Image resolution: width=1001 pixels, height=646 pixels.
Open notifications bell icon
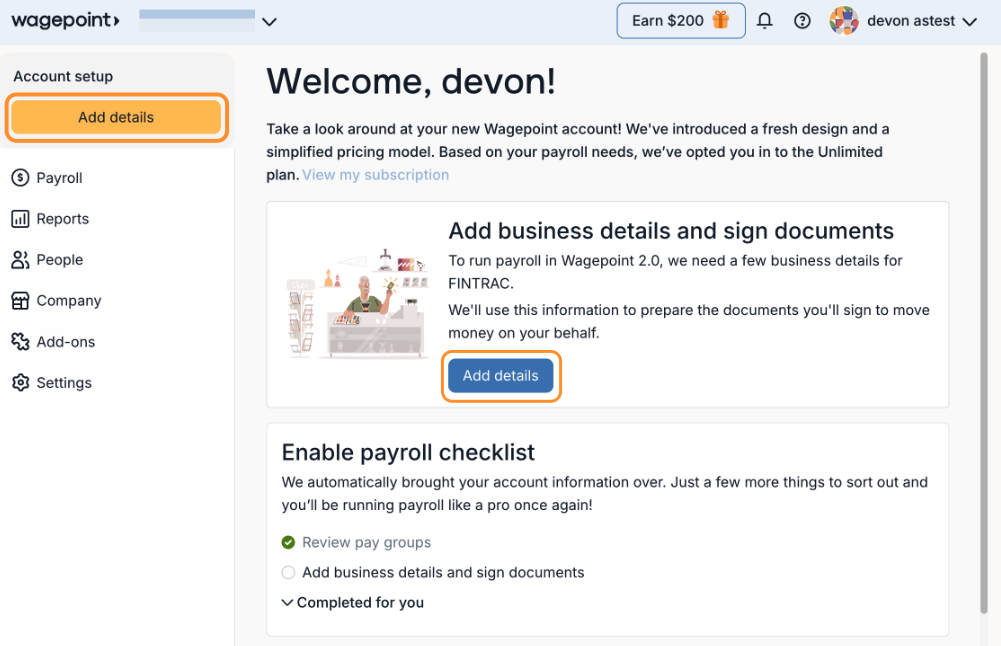764,21
